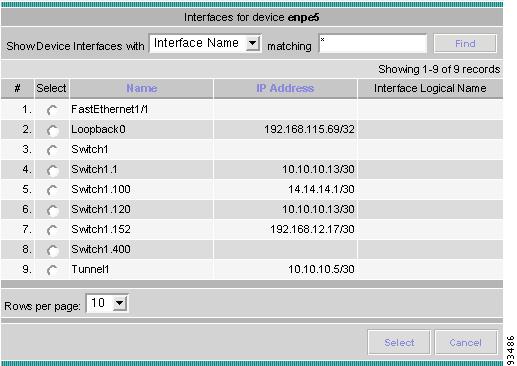The height and width of the screenshot is (366, 517).
Task: Choose the Switch1 interface radio button
Action: (x=52, y=150)
